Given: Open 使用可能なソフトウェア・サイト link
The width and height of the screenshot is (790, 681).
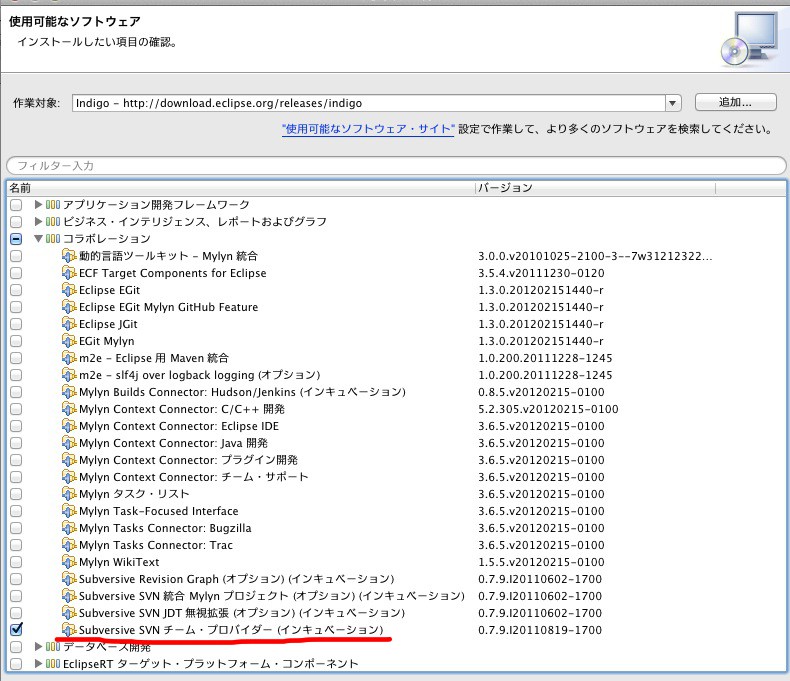Looking at the screenshot, I should (x=368, y=129).
